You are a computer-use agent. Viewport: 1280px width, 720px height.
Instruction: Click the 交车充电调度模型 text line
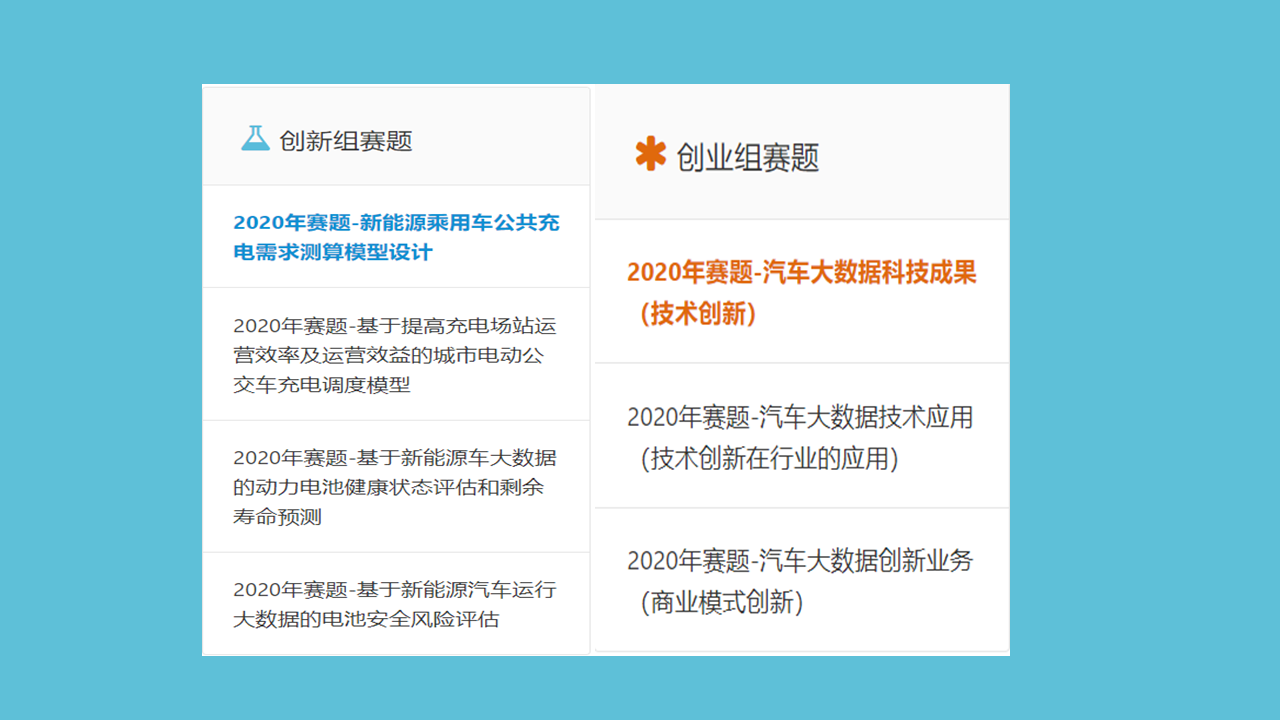322,385
